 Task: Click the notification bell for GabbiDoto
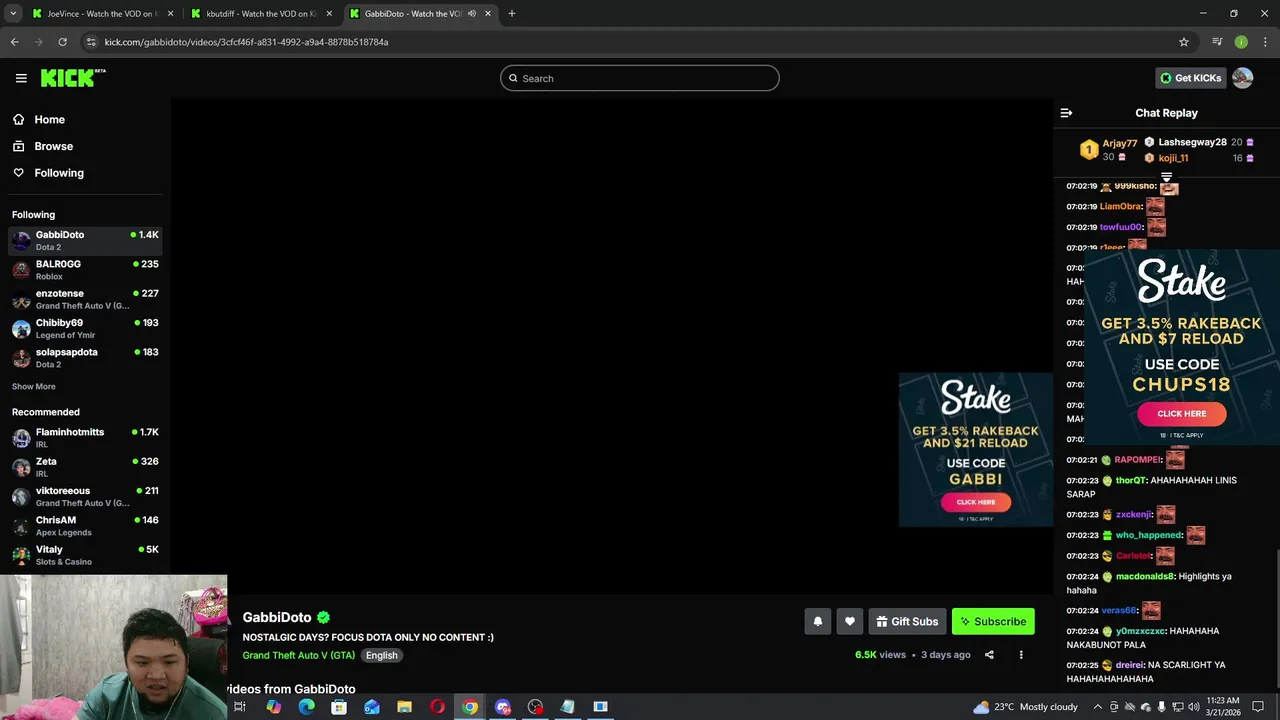click(818, 622)
